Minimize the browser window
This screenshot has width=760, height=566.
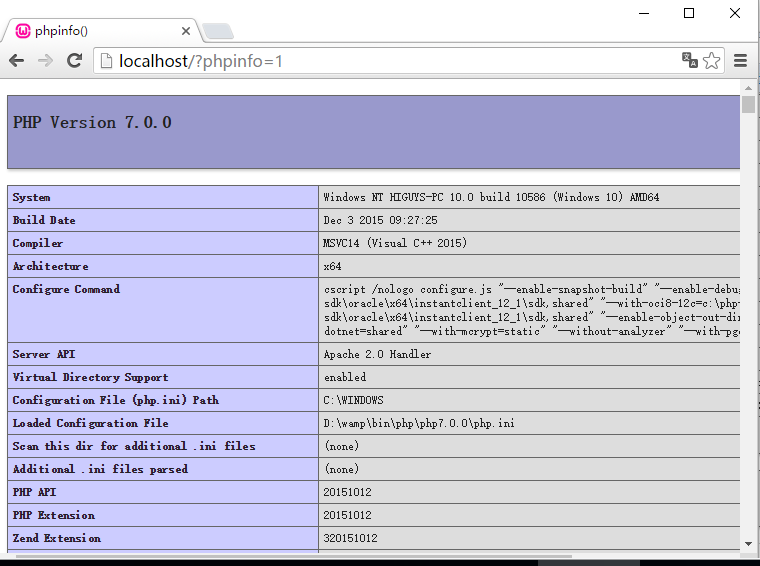pyautogui.click(x=644, y=13)
